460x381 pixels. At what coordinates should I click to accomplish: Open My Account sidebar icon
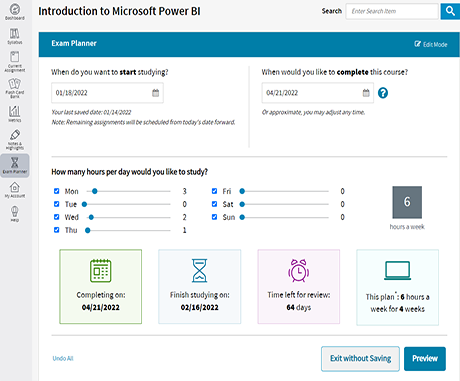[x=15, y=190]
